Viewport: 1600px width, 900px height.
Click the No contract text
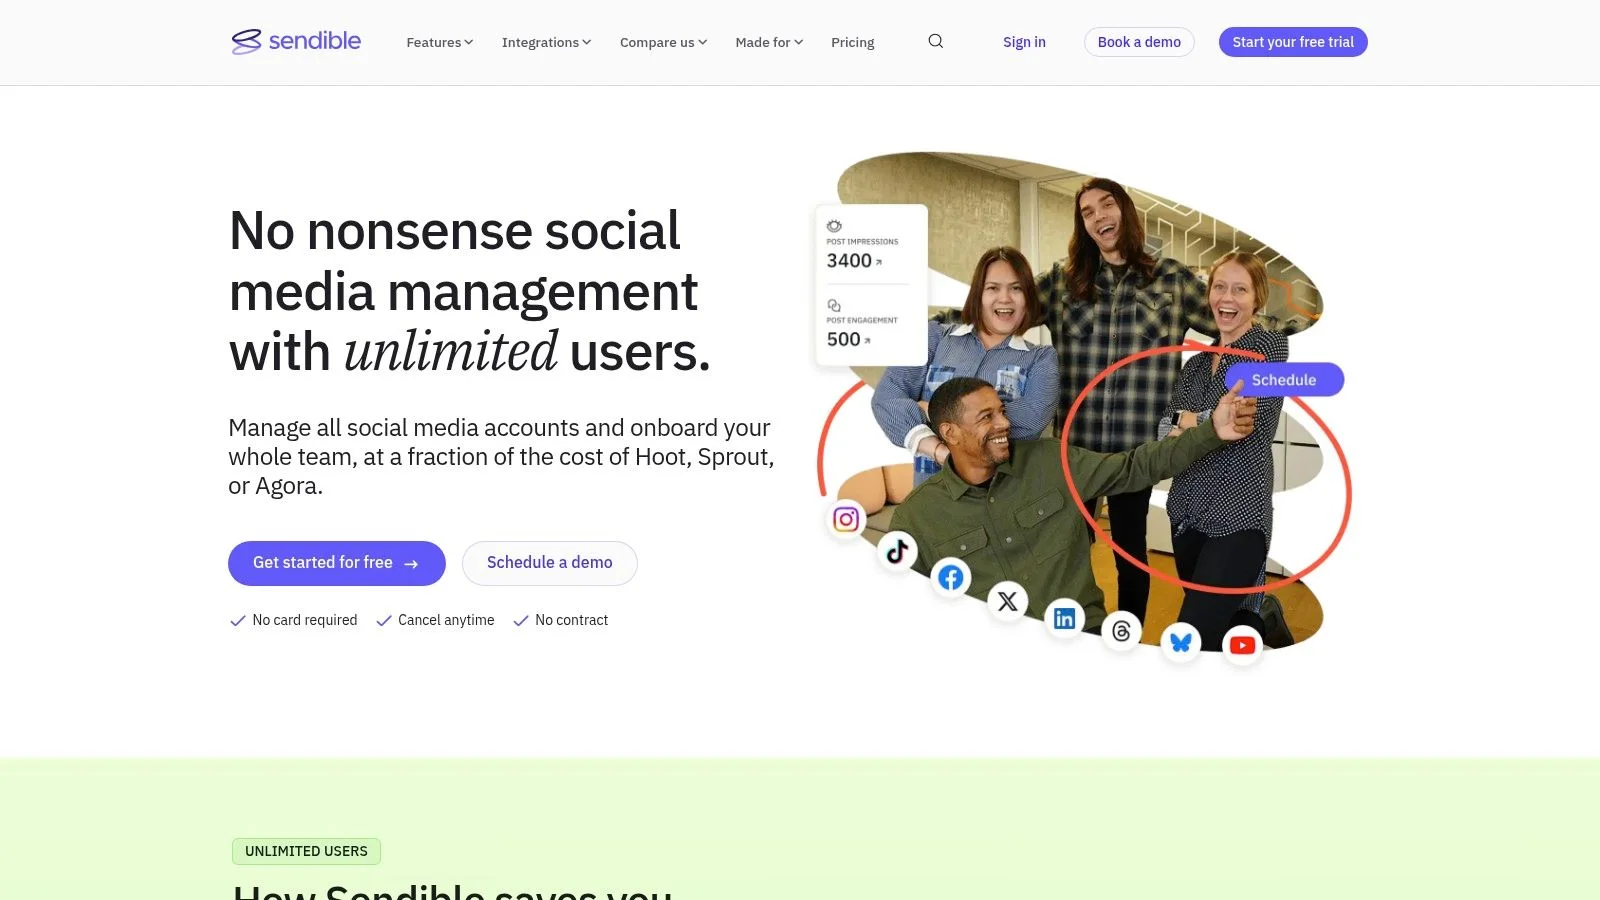571,620
